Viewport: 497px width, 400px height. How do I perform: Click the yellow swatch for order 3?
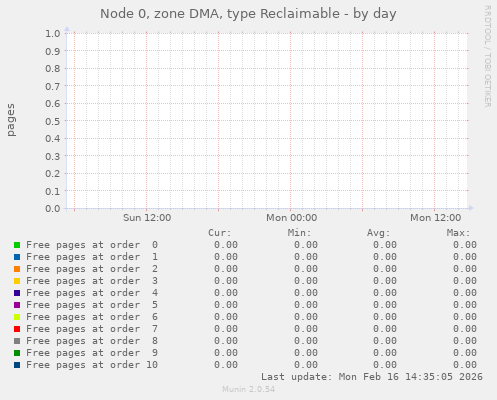(17, 281)
